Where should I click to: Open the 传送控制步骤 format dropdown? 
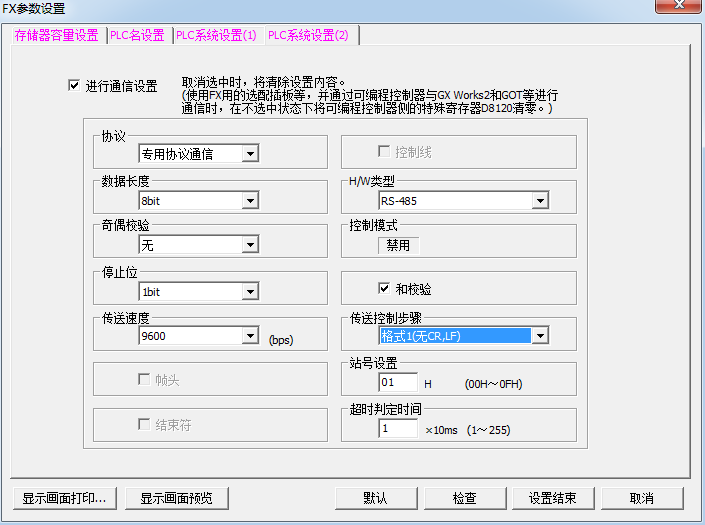[x=539, y=336]
